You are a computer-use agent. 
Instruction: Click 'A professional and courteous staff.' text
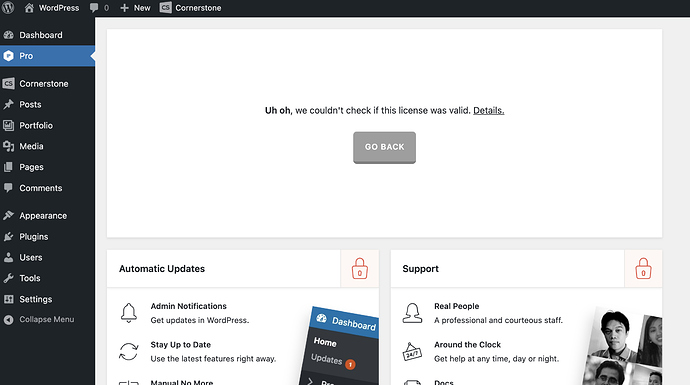tap(498, 320)
